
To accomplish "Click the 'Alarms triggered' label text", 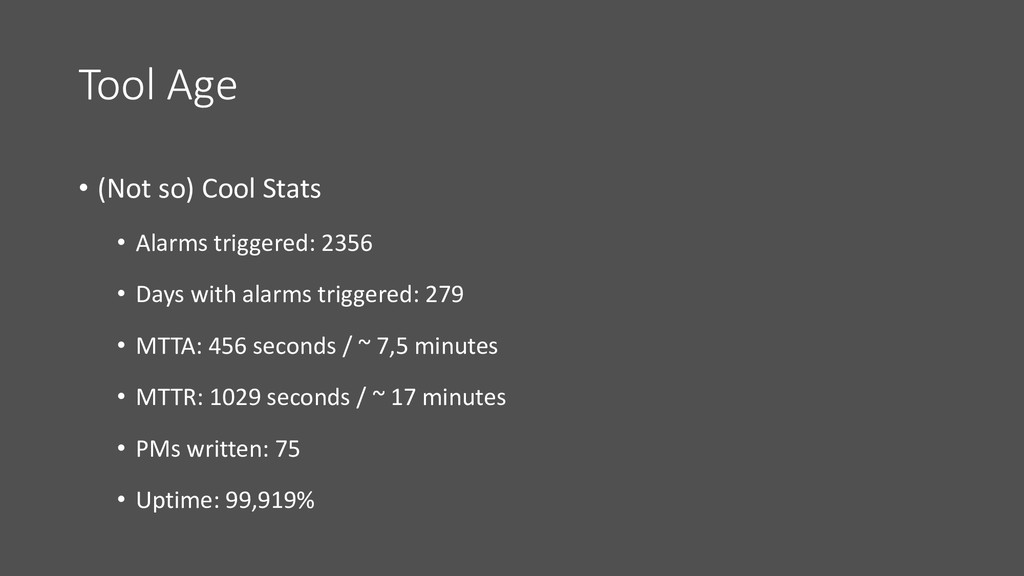I will pos(225,244).
